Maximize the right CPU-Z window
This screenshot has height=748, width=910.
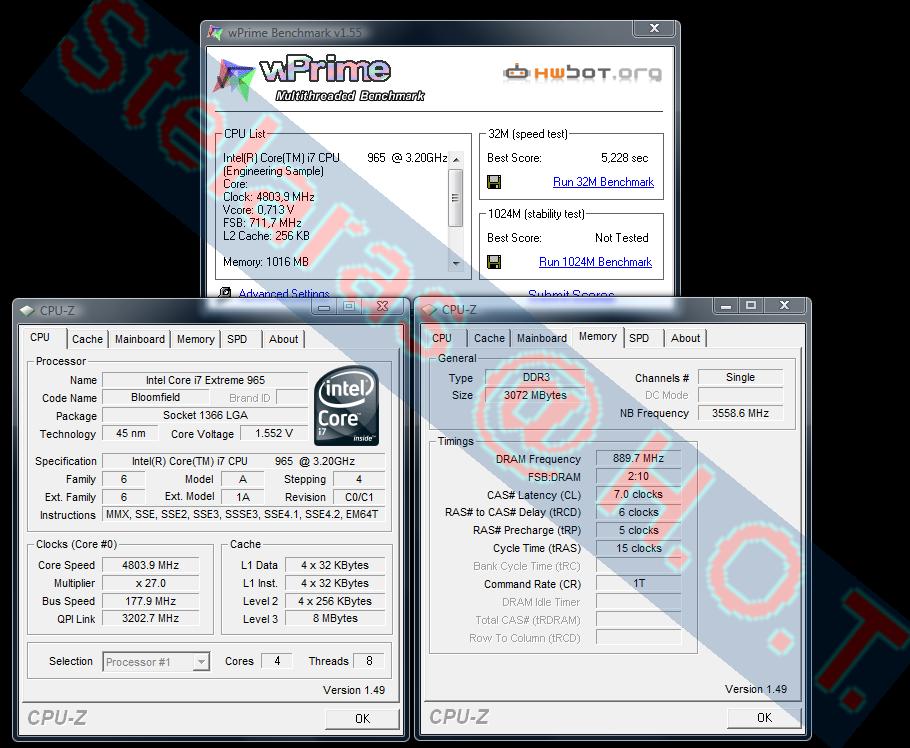(x=751, y=305)
